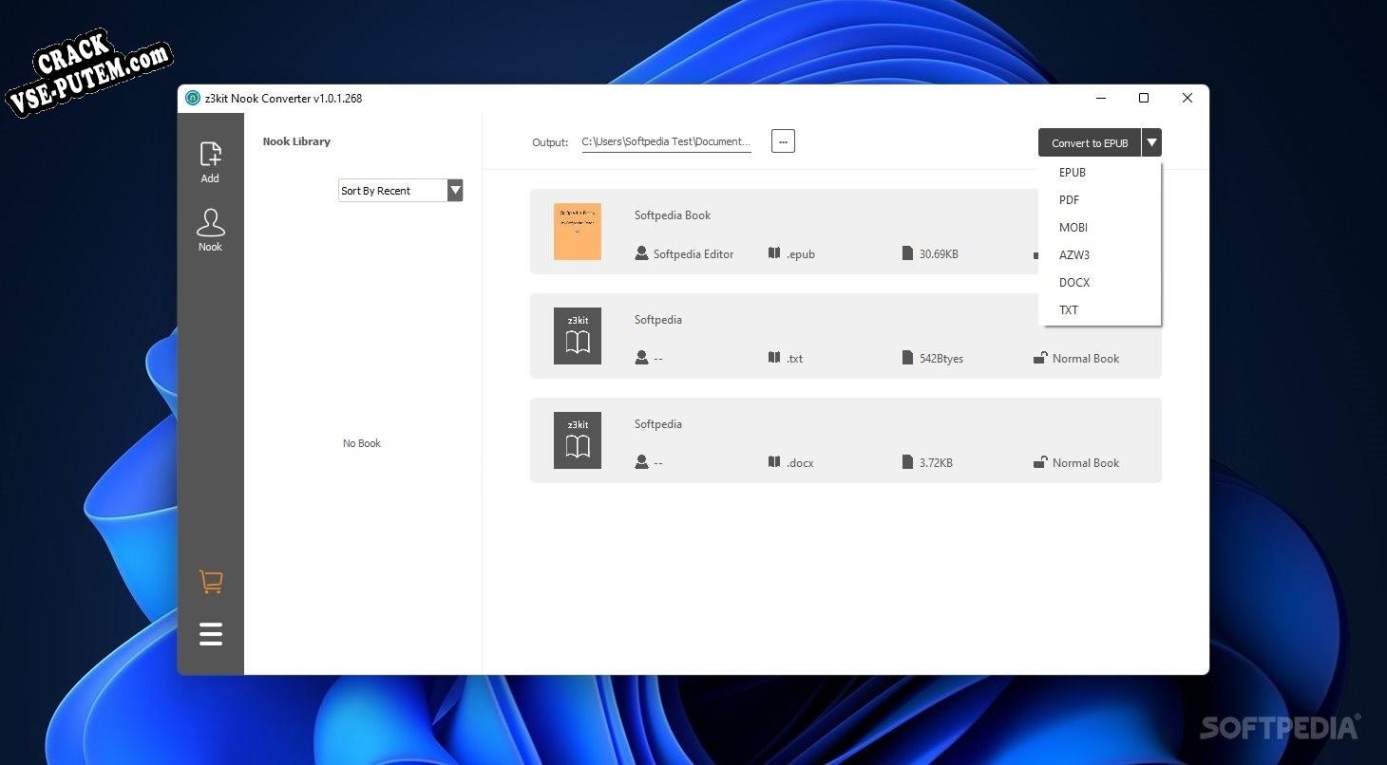The image size is (1387, 765).
Task: Click the z3kit app logo in title bar
Action: point(193,98)
